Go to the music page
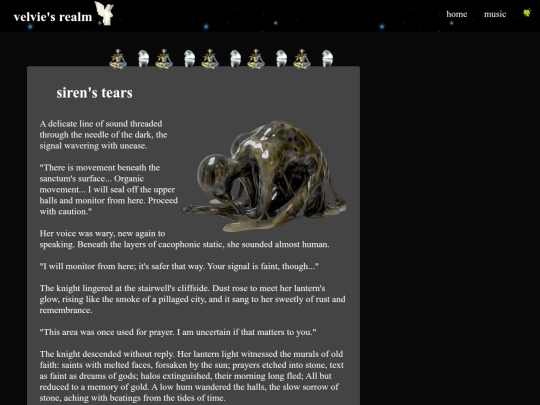The image size is (540, 405). [x=495, y=14]
